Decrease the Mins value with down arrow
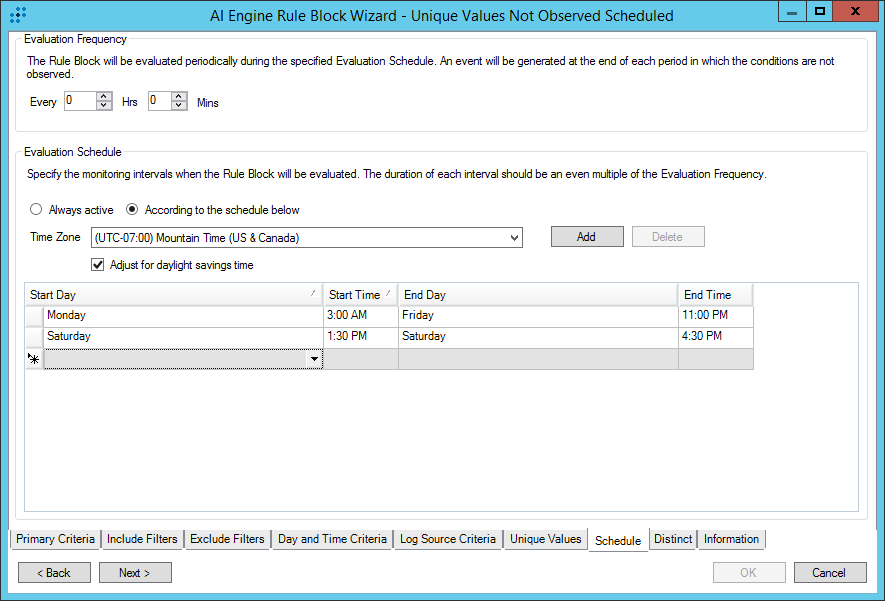 tap(179, 106)
